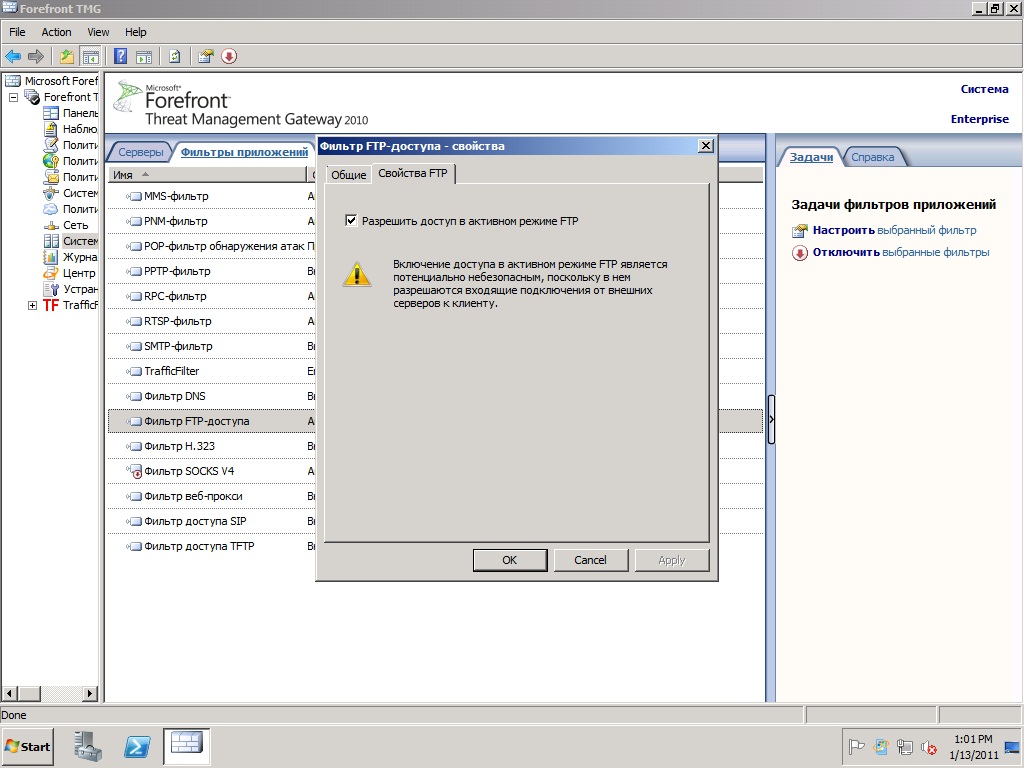Select the PNM-фильтр row
The height and width of the screenshot is (768, 1024).
point(212,221)
